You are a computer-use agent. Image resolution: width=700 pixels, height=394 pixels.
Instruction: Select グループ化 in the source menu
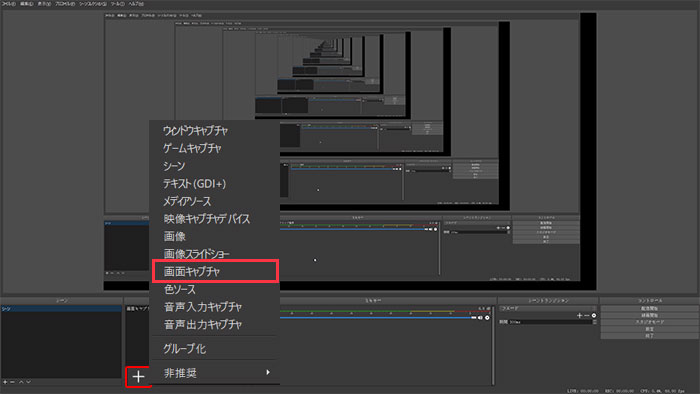(x=184, y=348)
